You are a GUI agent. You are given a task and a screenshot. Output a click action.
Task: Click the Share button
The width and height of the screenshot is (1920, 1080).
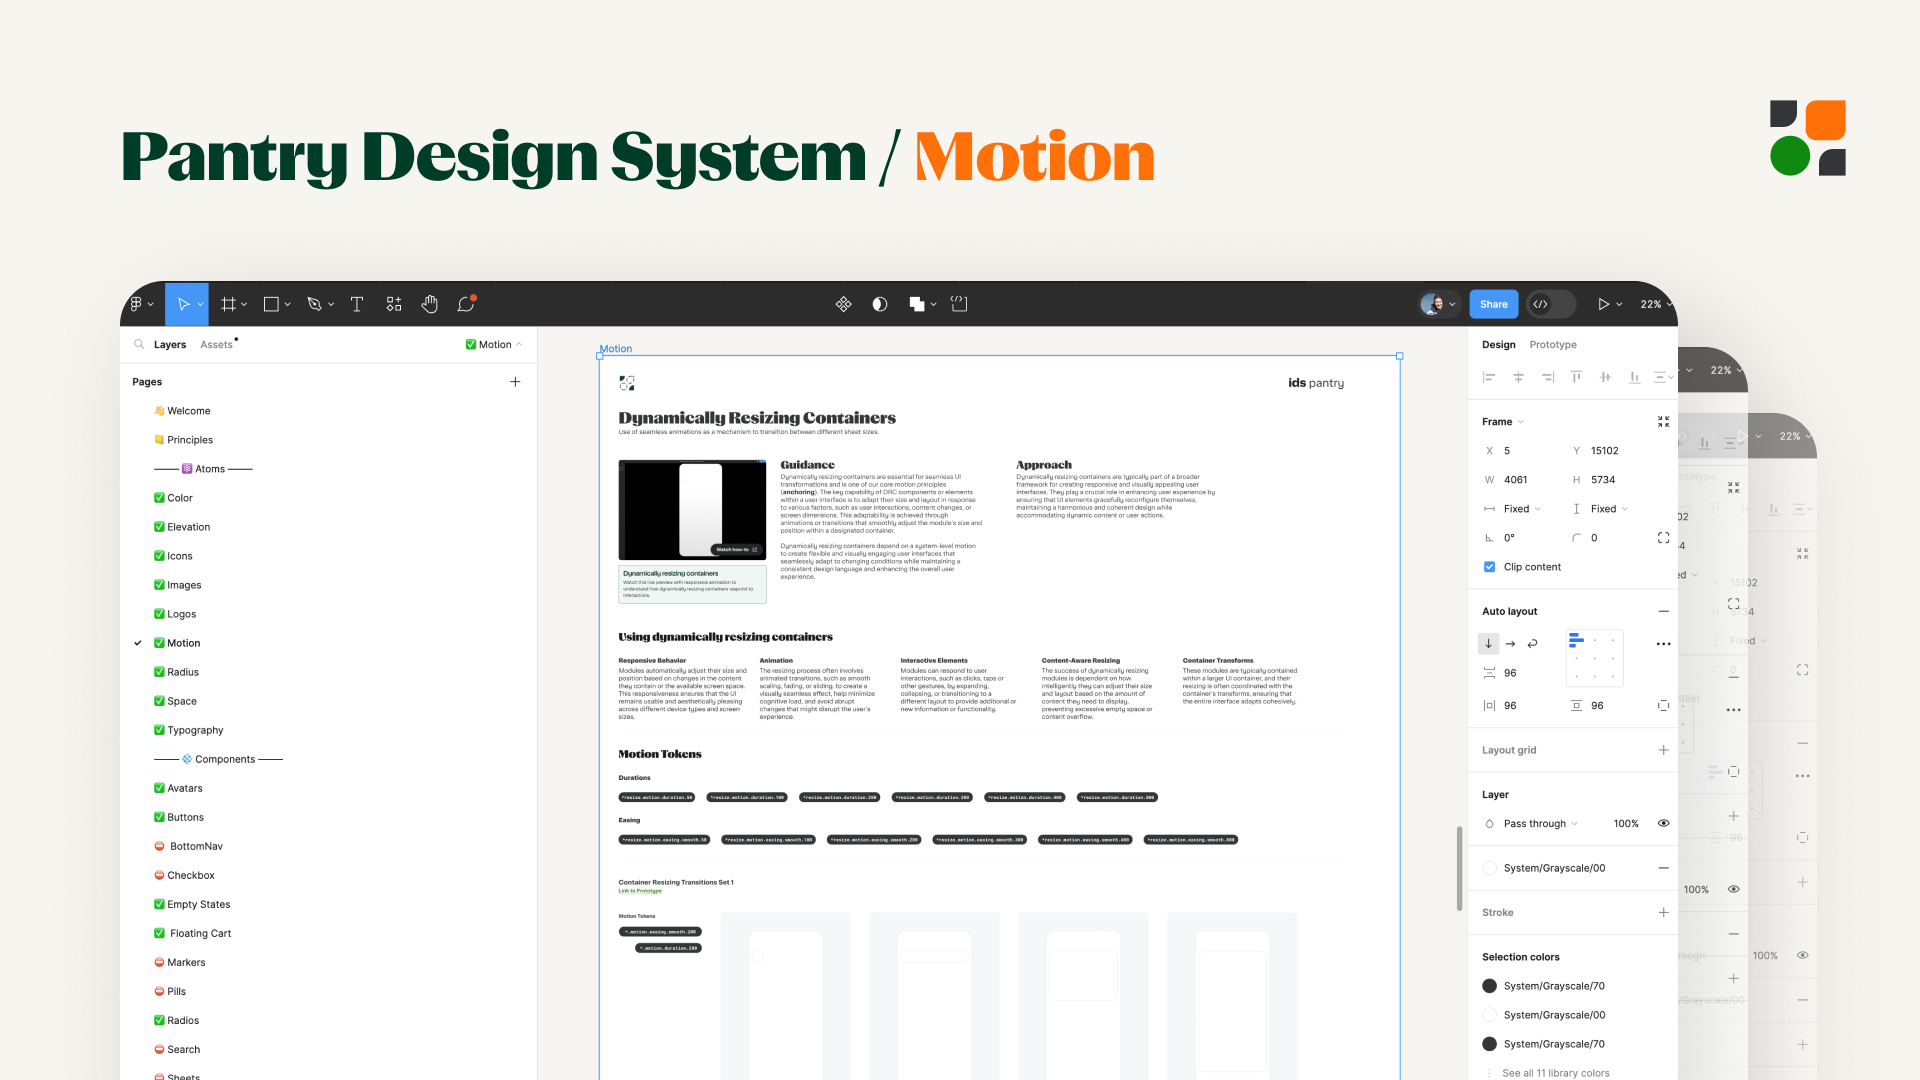[1494, 304]
